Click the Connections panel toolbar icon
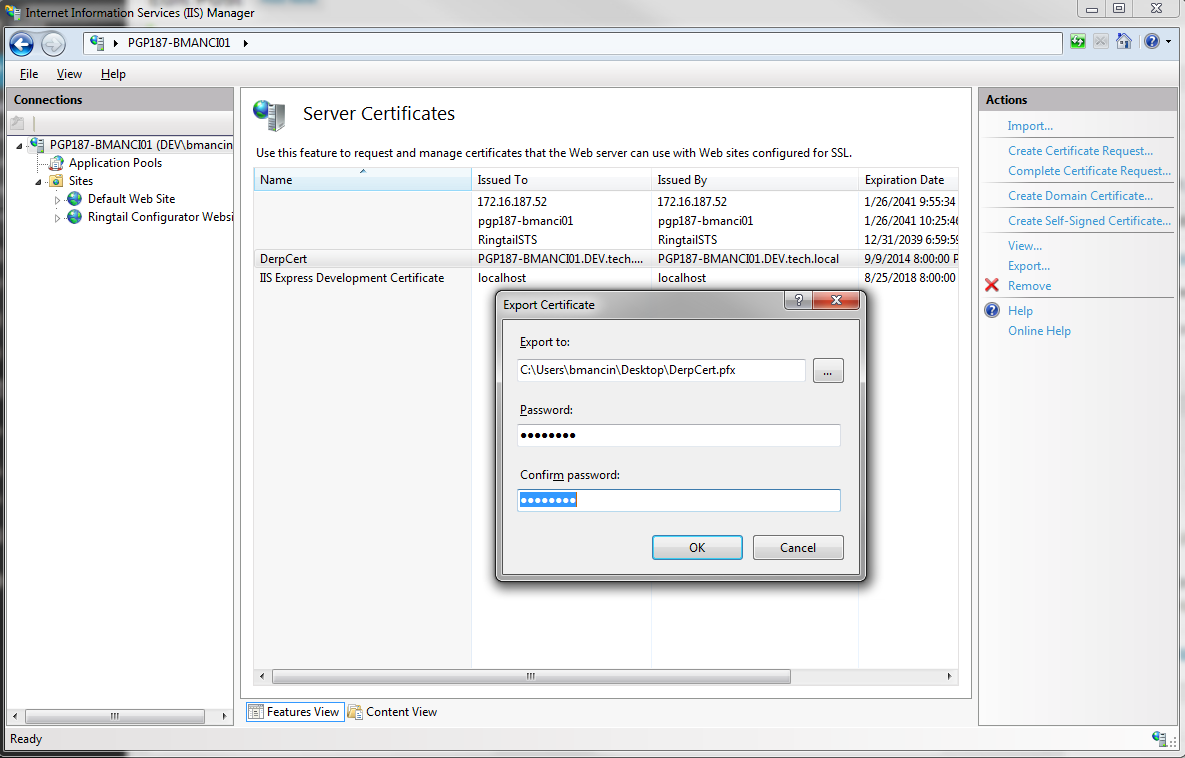 coord(17,122)
